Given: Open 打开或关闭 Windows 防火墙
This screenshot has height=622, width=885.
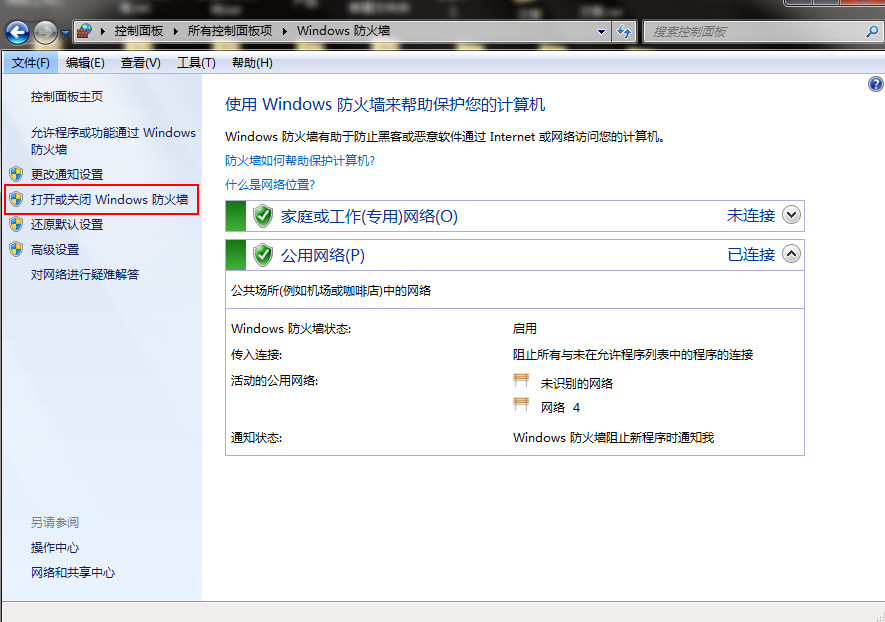Looking at the screenshot, I should pos(110,199).
